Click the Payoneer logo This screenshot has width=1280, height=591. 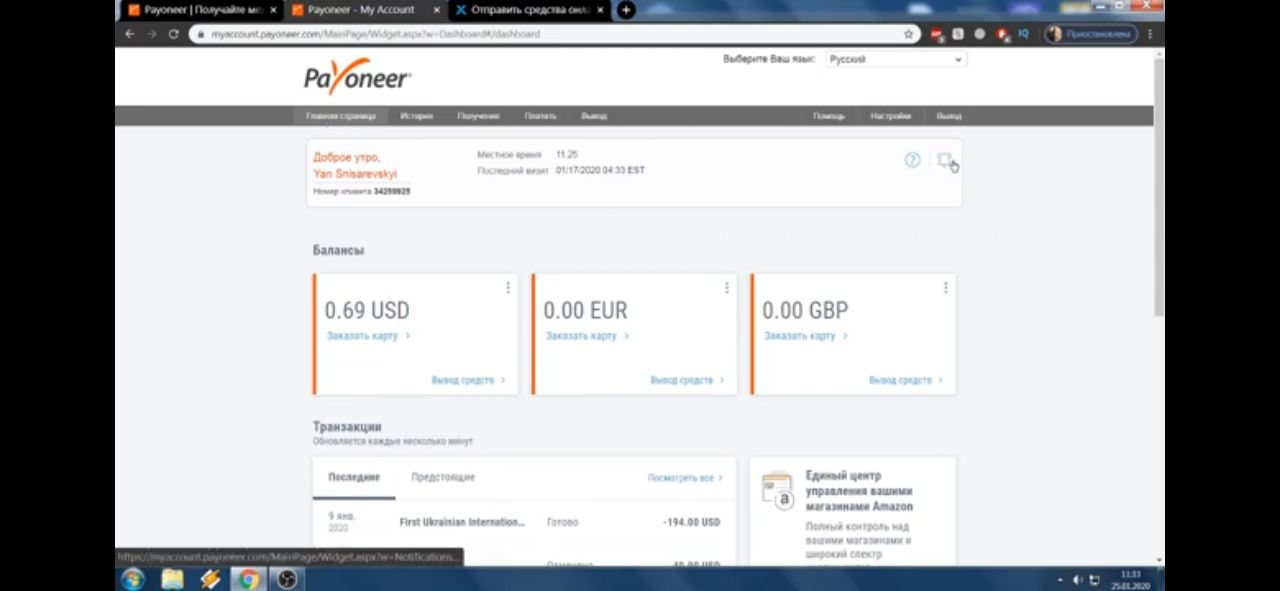357,77
